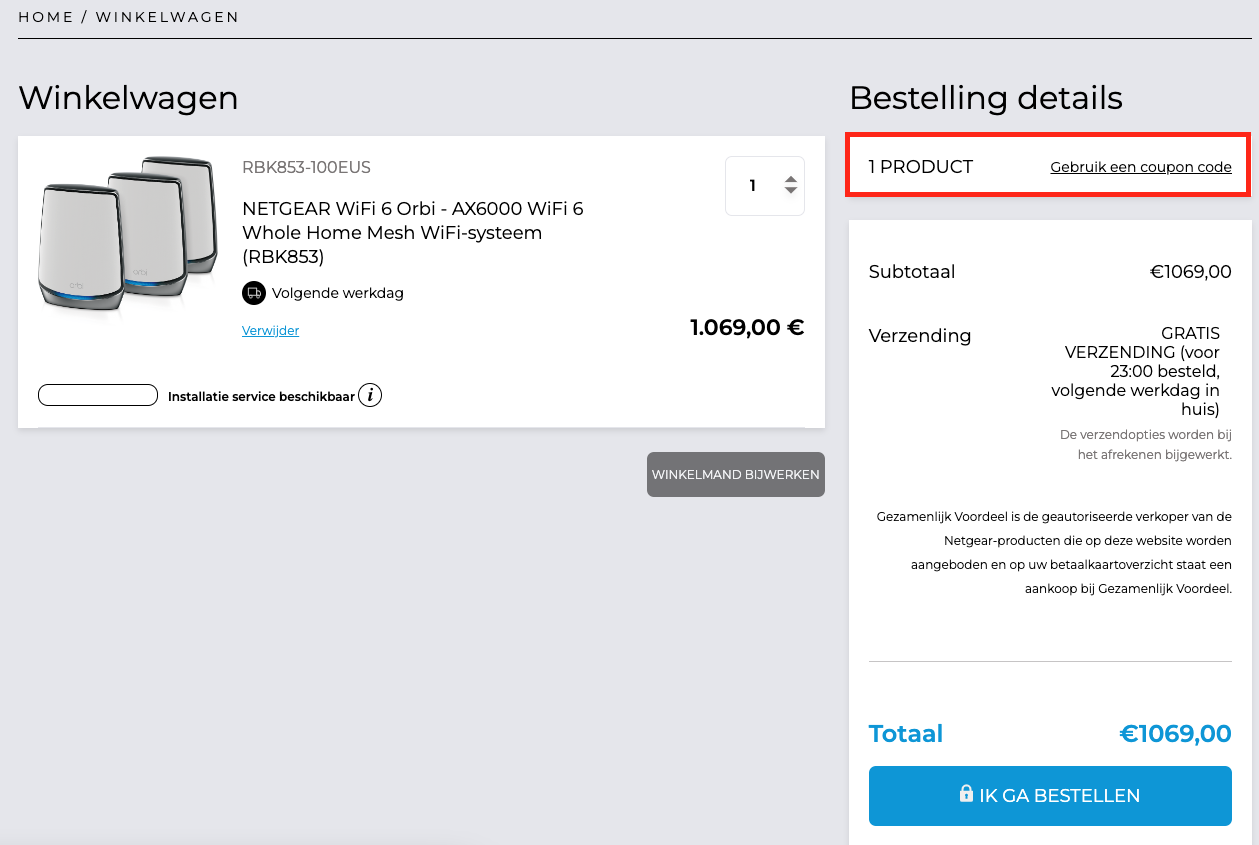Select the SKU text RBK853-100EUS
The image size is (1259, 845).
pyautogui.click(x=306, y=167)
